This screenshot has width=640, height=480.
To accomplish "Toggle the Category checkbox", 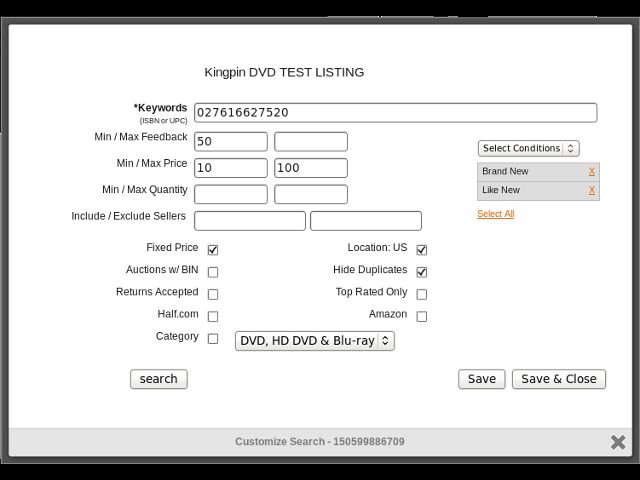I will click(213, 338).
